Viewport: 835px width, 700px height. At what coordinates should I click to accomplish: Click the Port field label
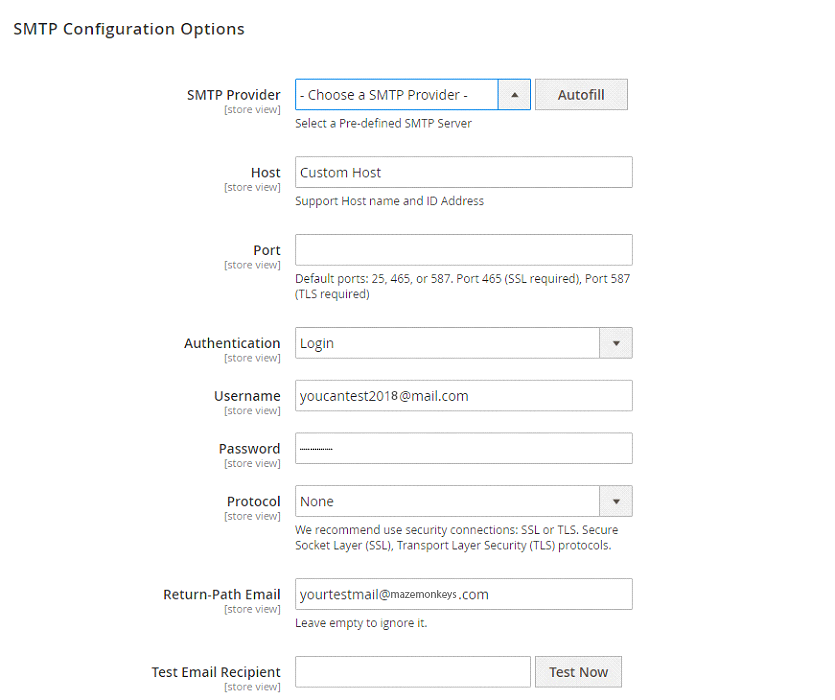pyautogui.click(x=266, y=250)
